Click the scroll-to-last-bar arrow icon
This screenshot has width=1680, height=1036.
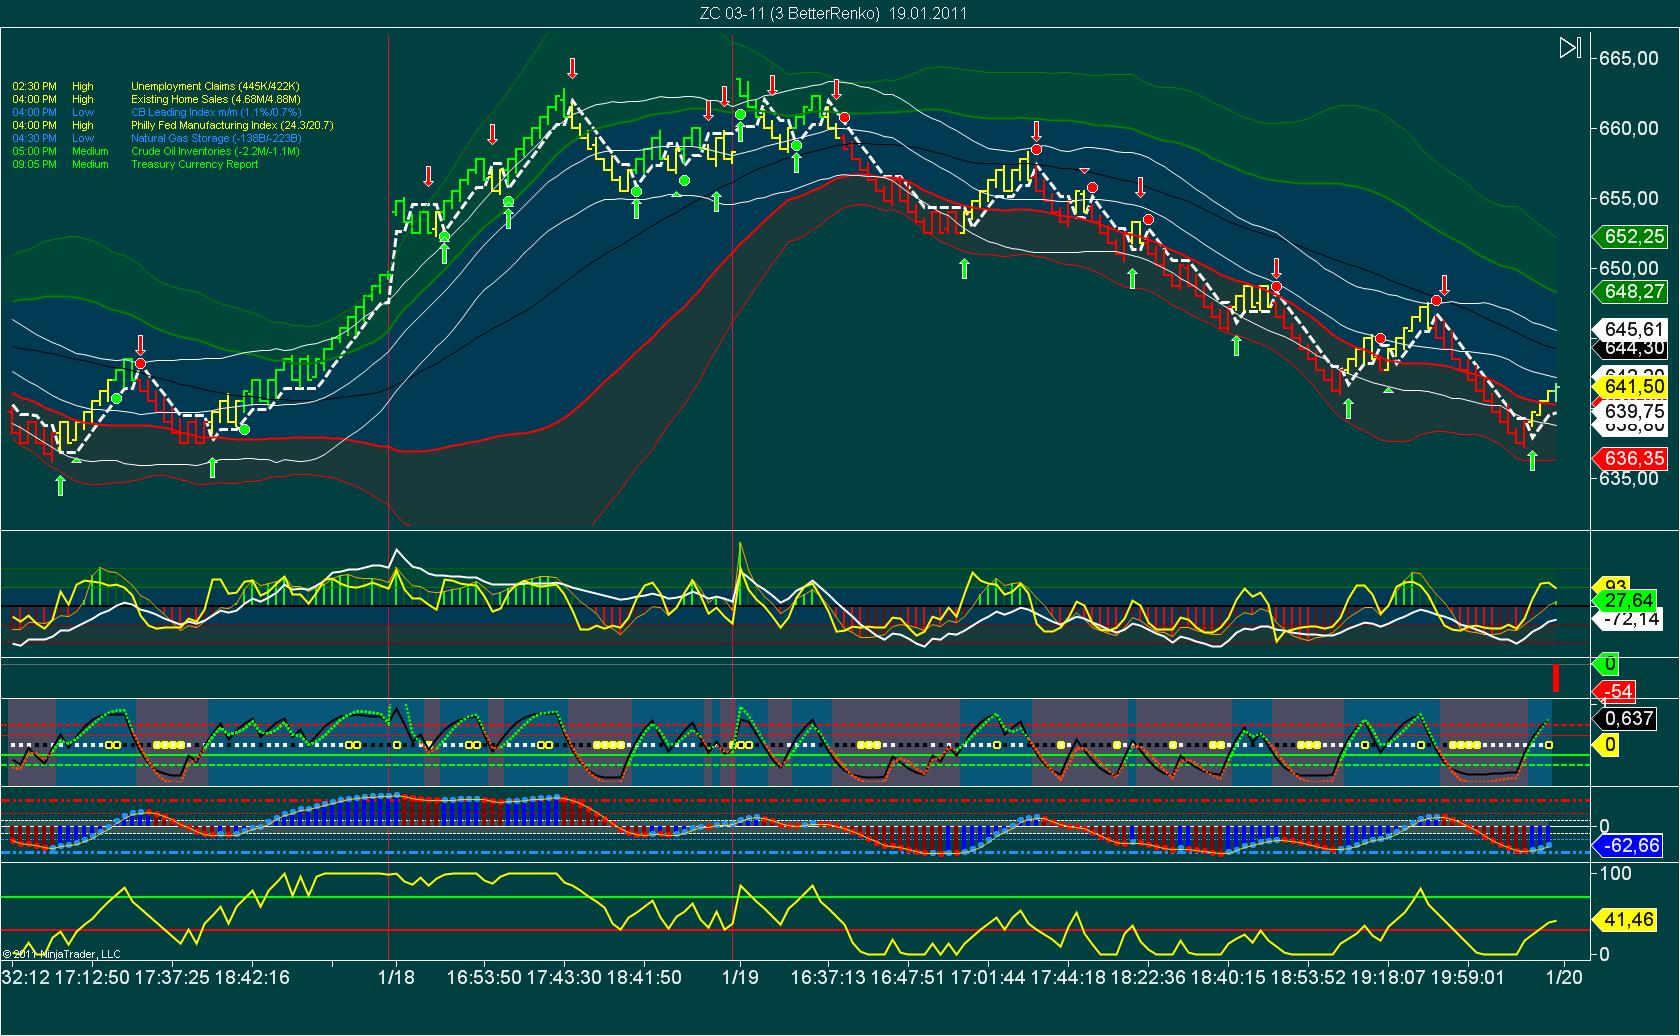click(1570, 48)
